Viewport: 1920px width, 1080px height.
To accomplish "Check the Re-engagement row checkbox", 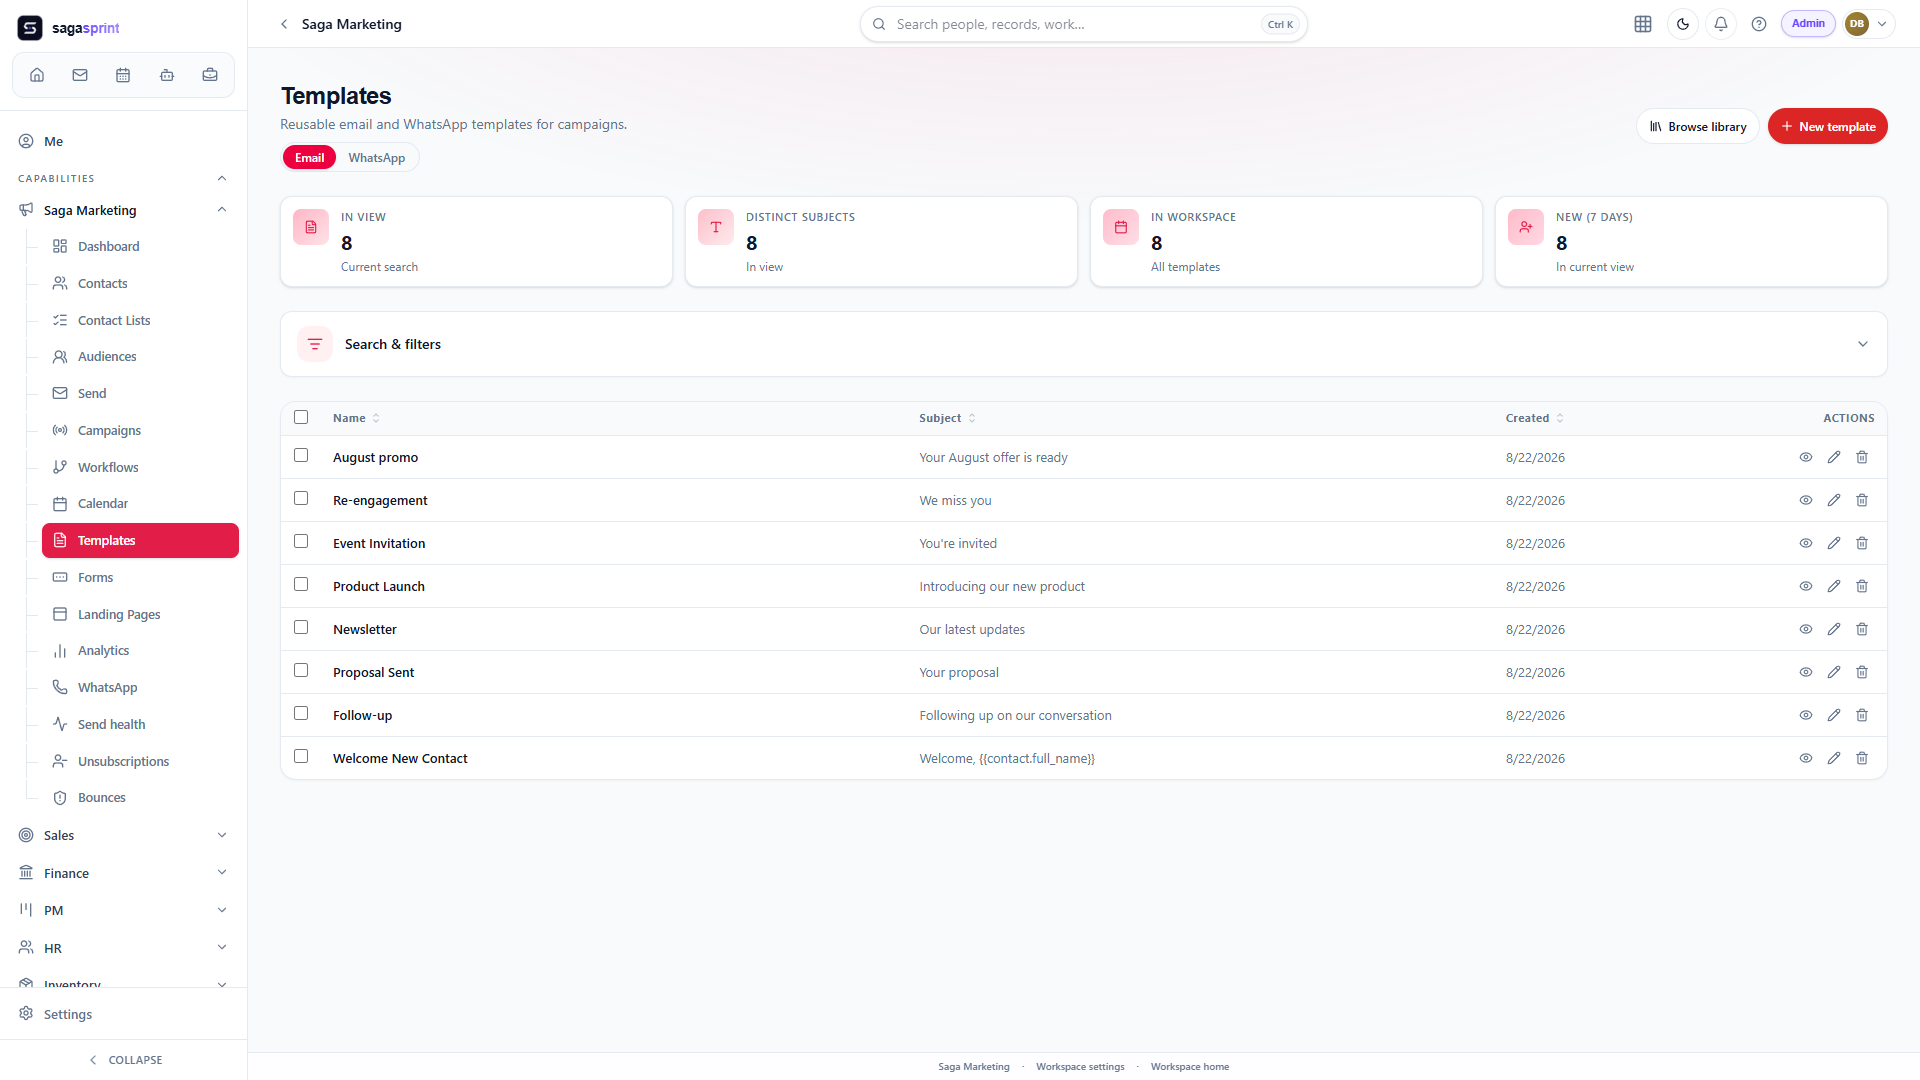I will (x=301, y=498).
